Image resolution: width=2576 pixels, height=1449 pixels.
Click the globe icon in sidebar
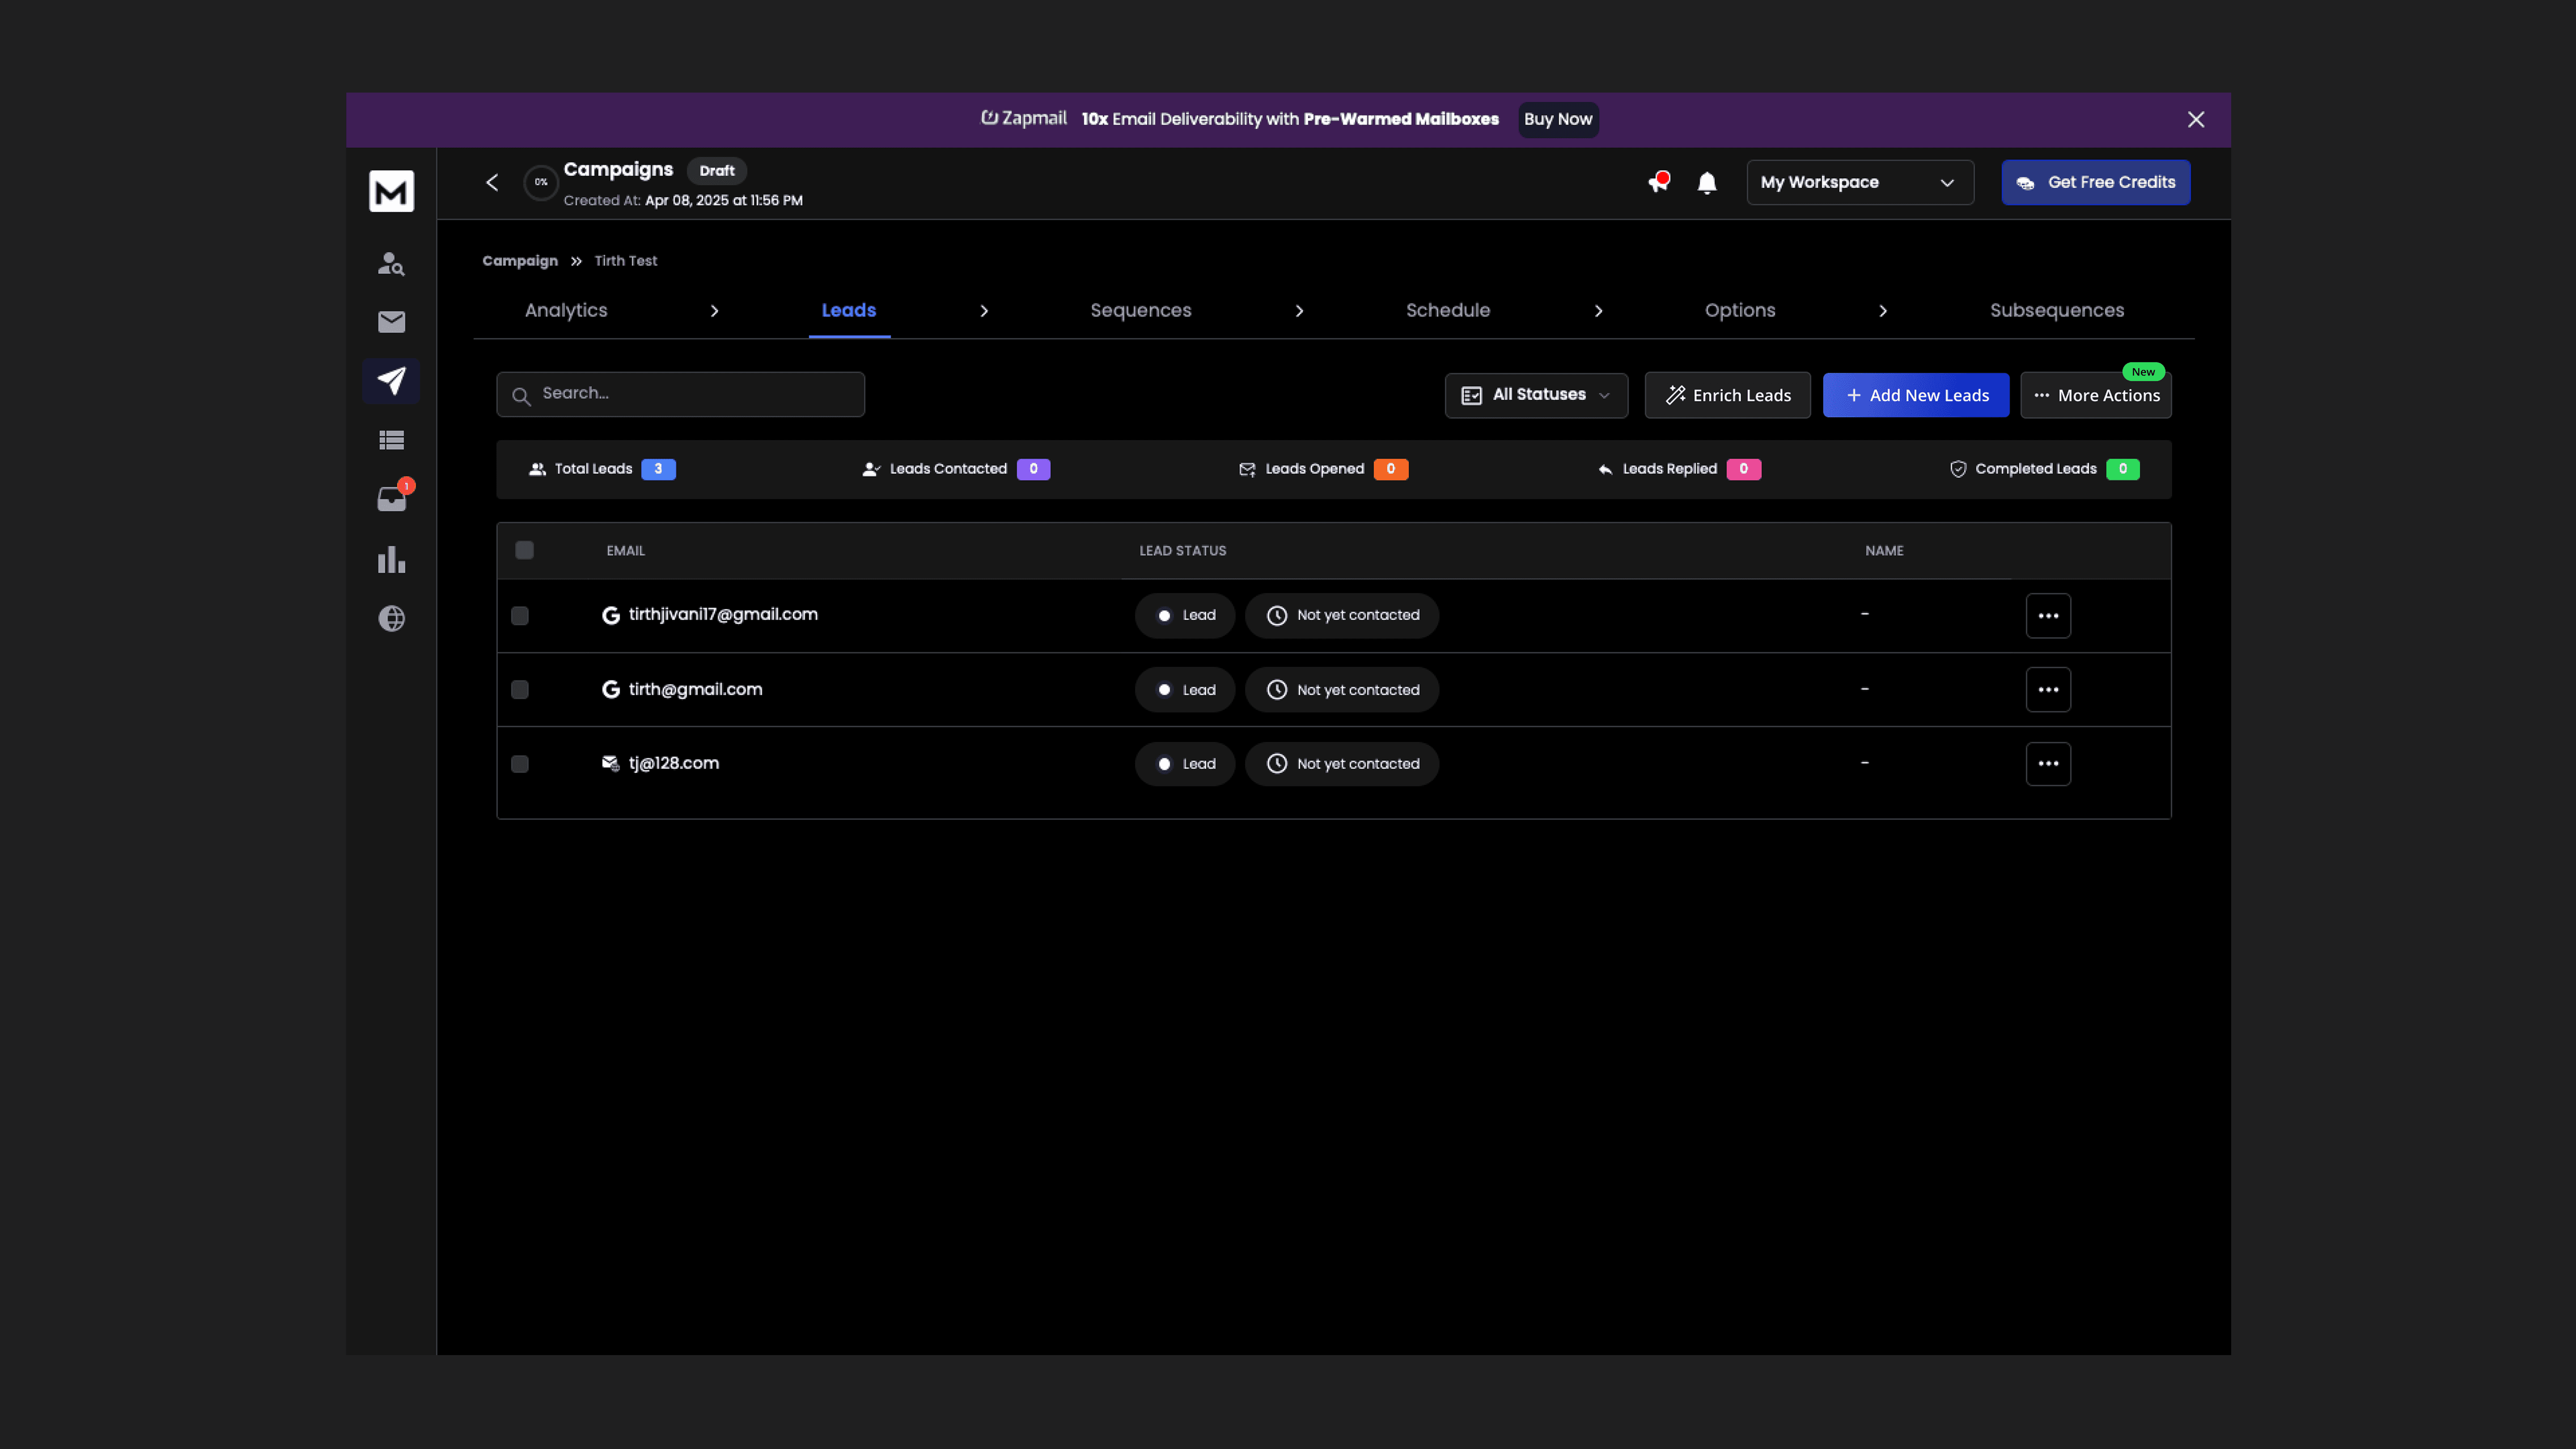tap(391, 618)
